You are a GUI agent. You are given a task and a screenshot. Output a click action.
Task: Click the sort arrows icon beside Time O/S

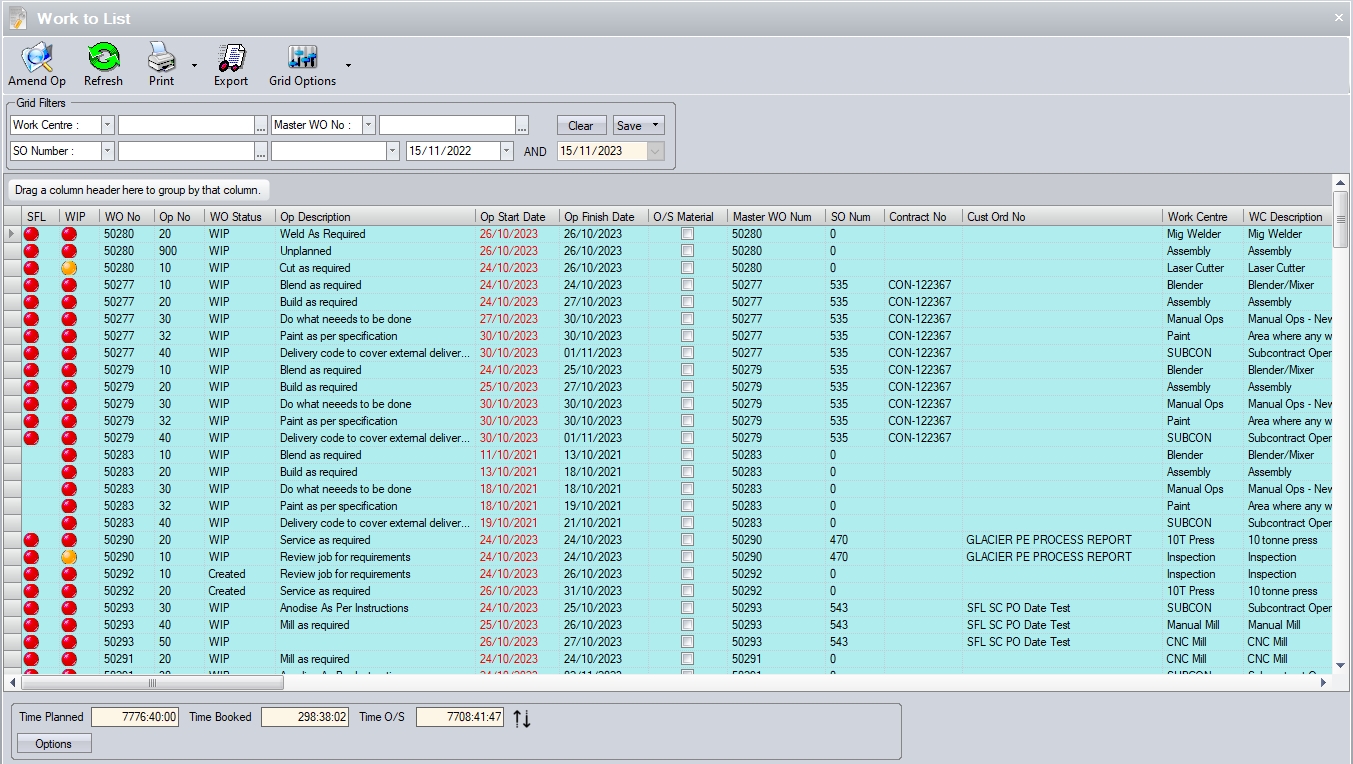point(521,718)
